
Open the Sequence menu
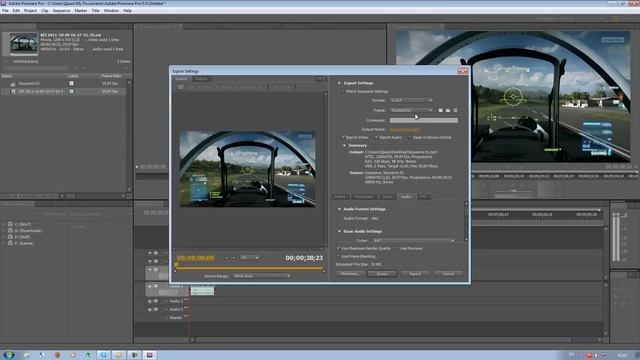click(61, 11)
